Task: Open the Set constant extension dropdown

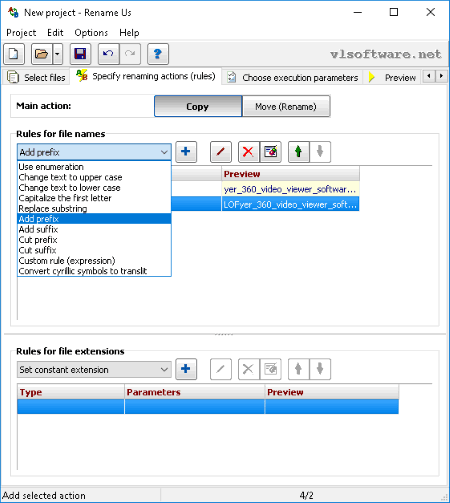Action: click(94, 370)
